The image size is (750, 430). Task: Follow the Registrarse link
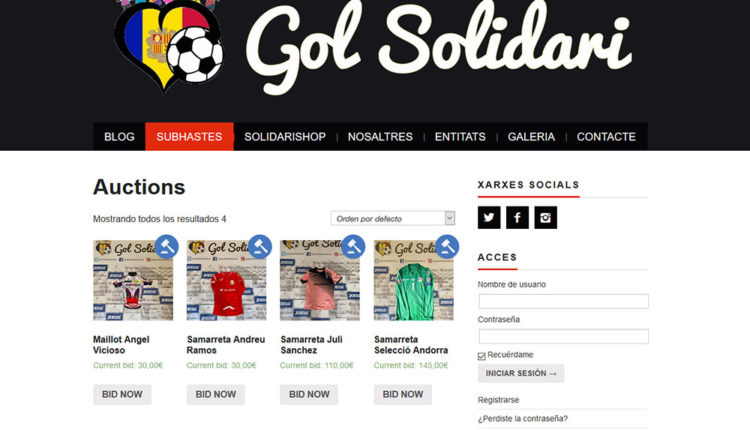point(498,400)
